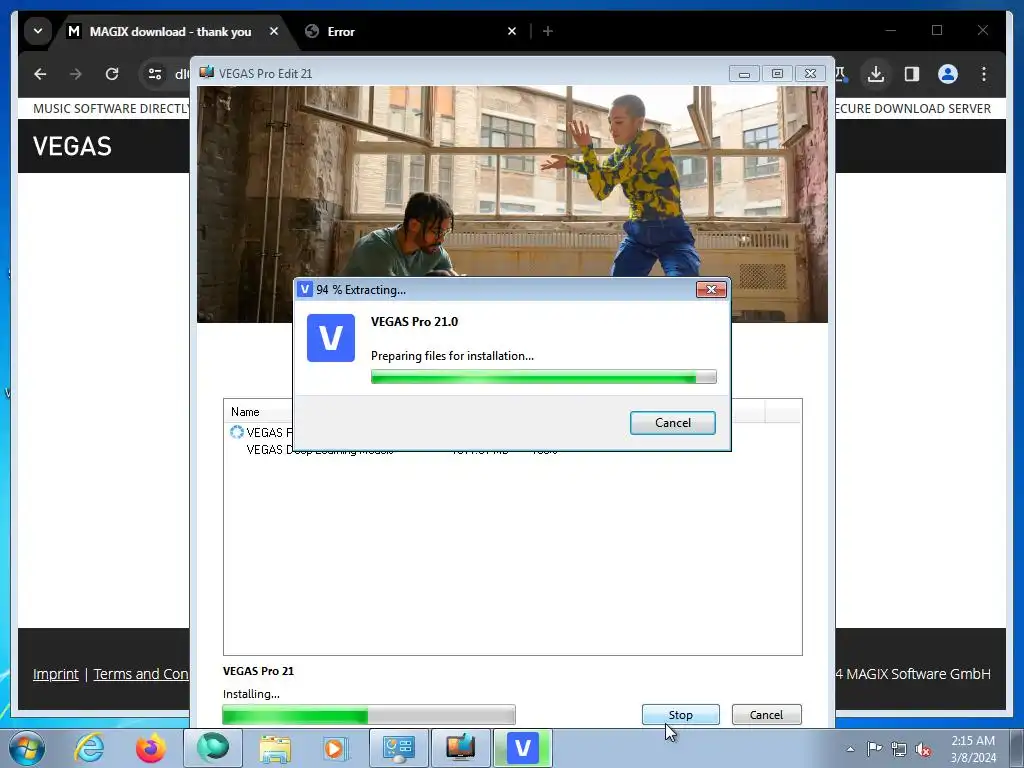Launch Firefox from the taskbar
Image resolution: width=1024 pixels, height=768 pixels.
pyautogui.click(x=150, y=748)
